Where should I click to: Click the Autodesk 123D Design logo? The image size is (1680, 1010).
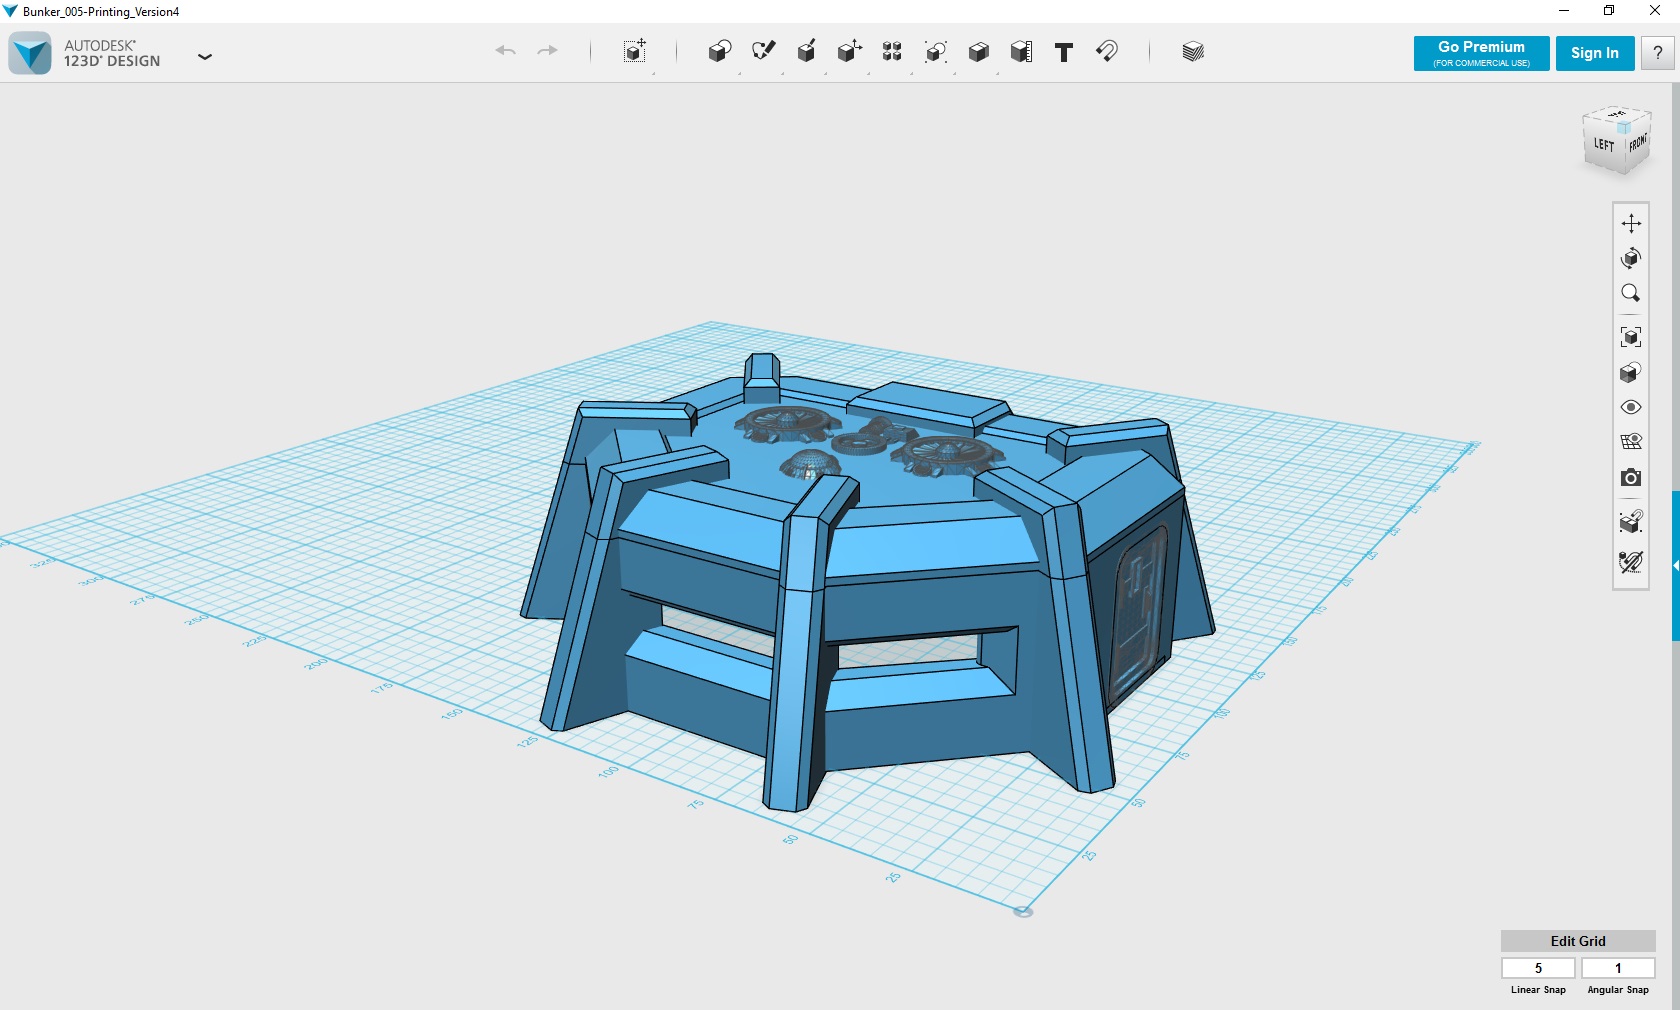[30, 53]
